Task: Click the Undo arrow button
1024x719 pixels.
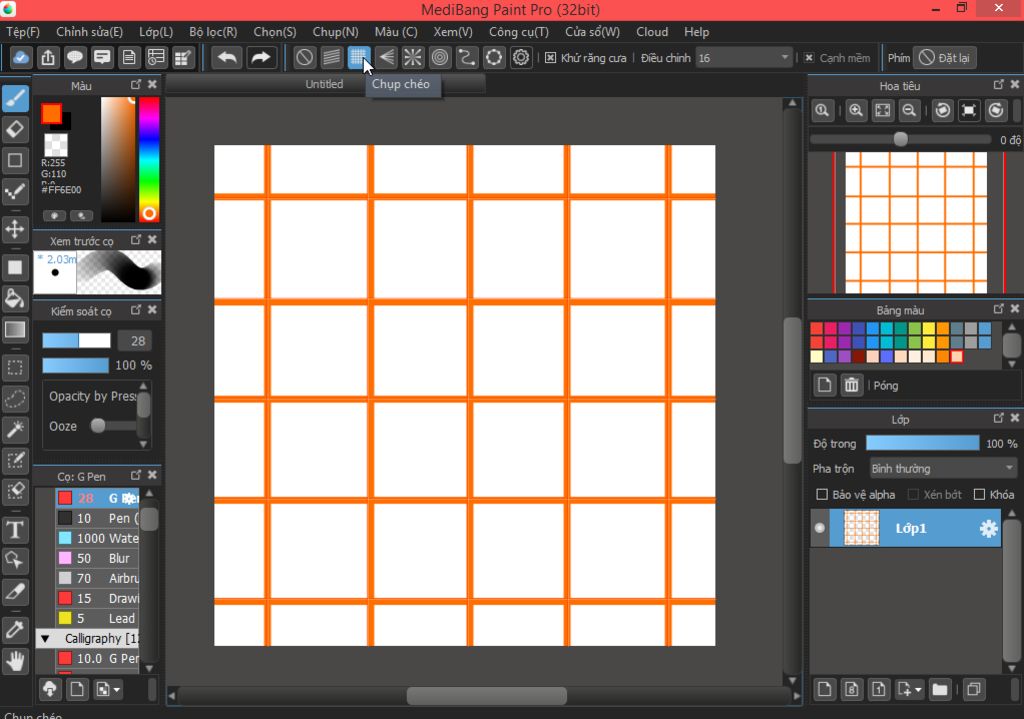Action: (x=227, y=57)
